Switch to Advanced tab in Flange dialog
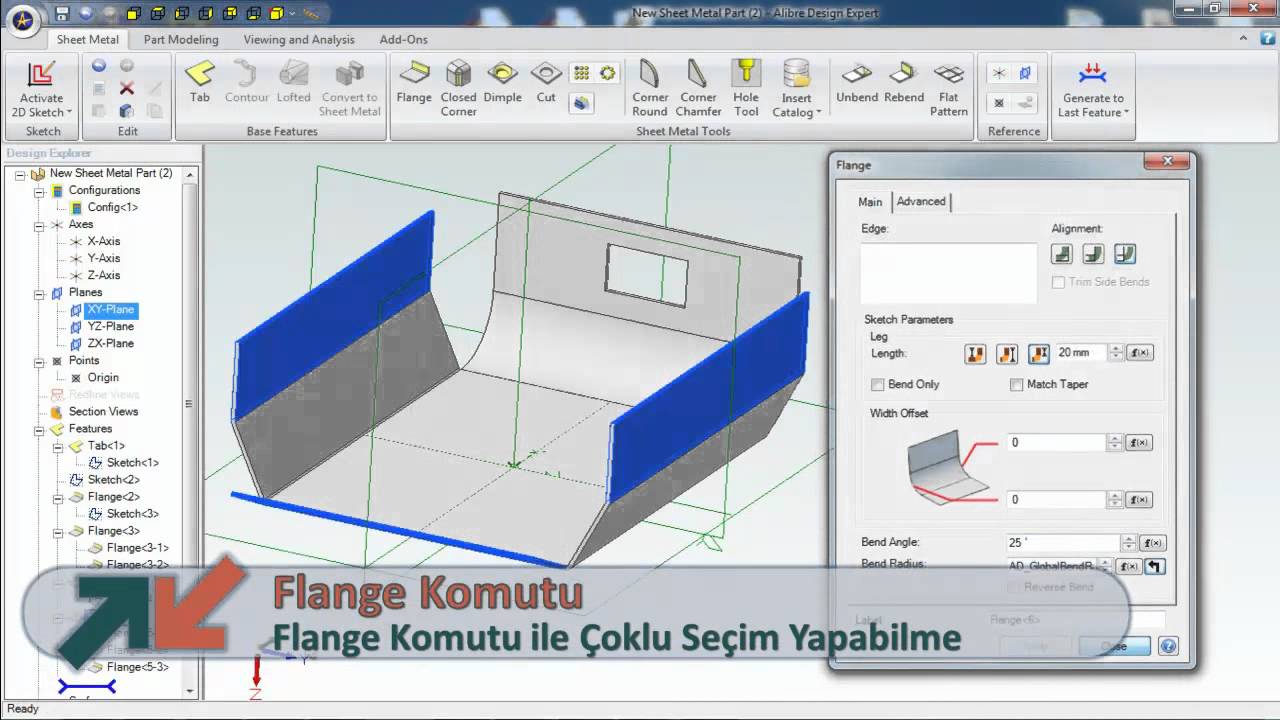1280x720 pixels. click(x=921, y=201)
